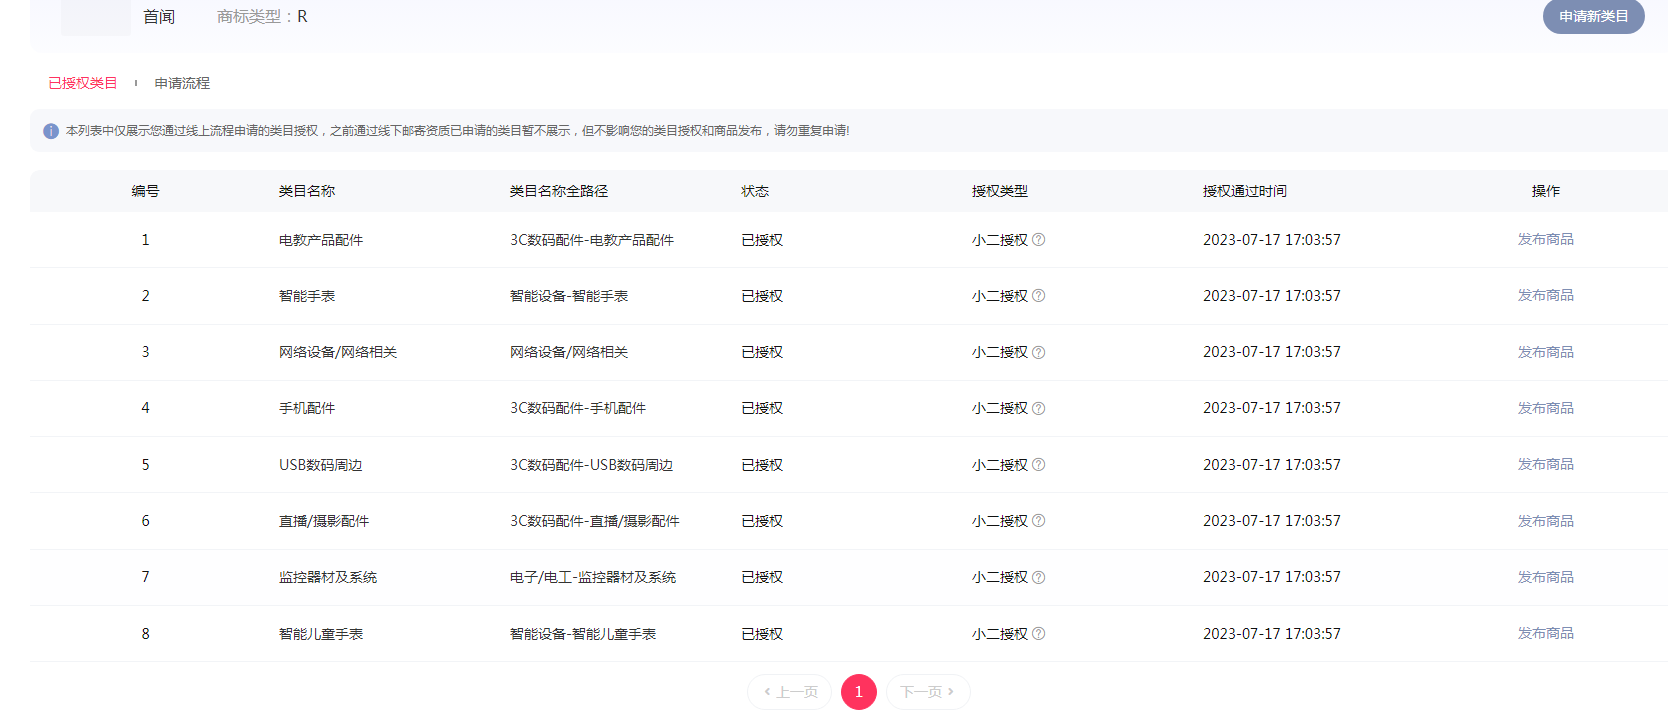Click help icon next to 小二授权 in 电教产品配件 row
This screenshot has width=1668, height=723.
pyautogui.click(x=1038, y=240)
